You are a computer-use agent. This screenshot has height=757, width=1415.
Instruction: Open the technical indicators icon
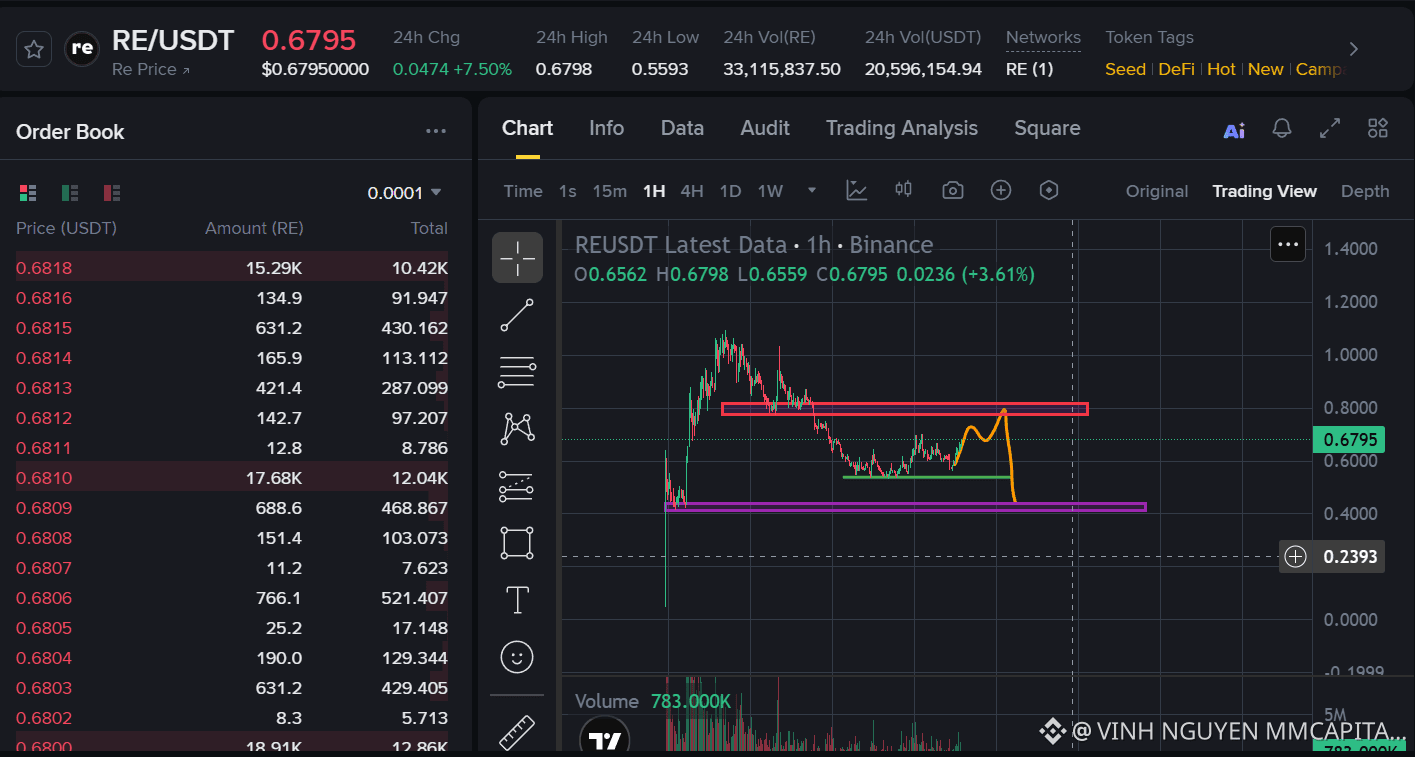coord(856,190)
